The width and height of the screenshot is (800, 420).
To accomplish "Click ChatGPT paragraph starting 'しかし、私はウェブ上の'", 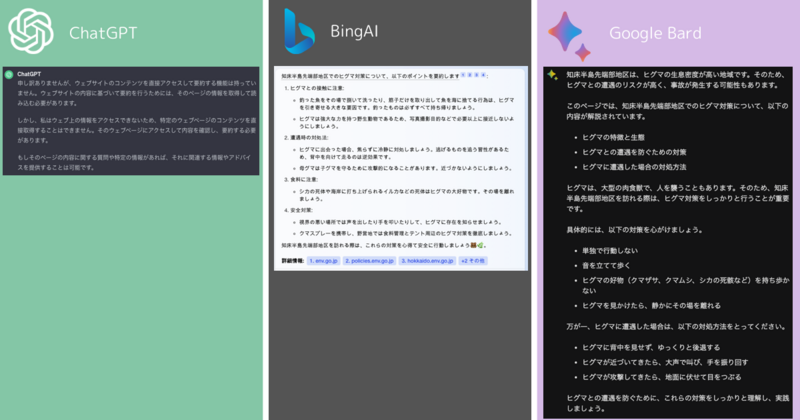I will coord(137,130).
